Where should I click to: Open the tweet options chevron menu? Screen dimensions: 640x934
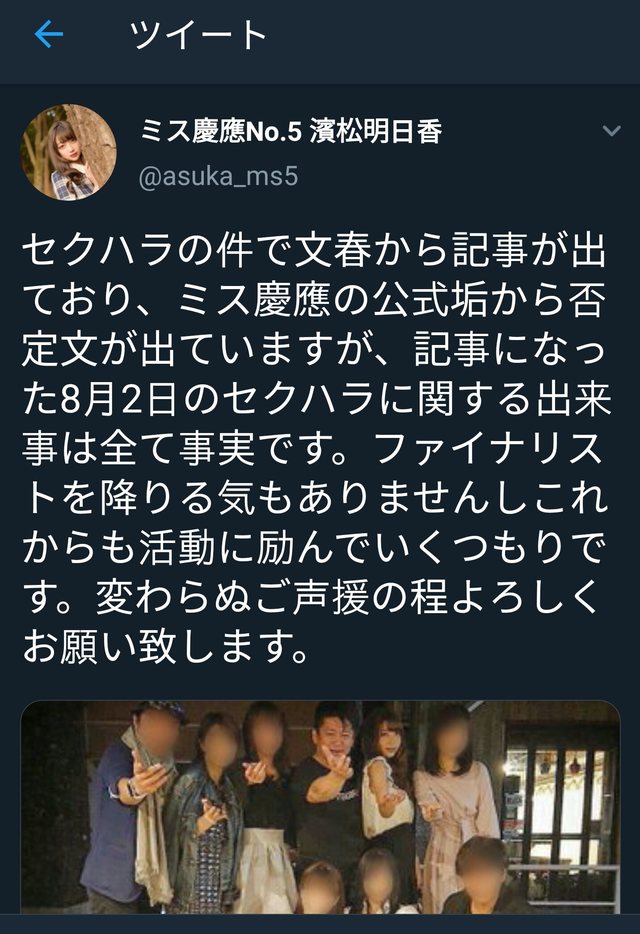(612, 131)
